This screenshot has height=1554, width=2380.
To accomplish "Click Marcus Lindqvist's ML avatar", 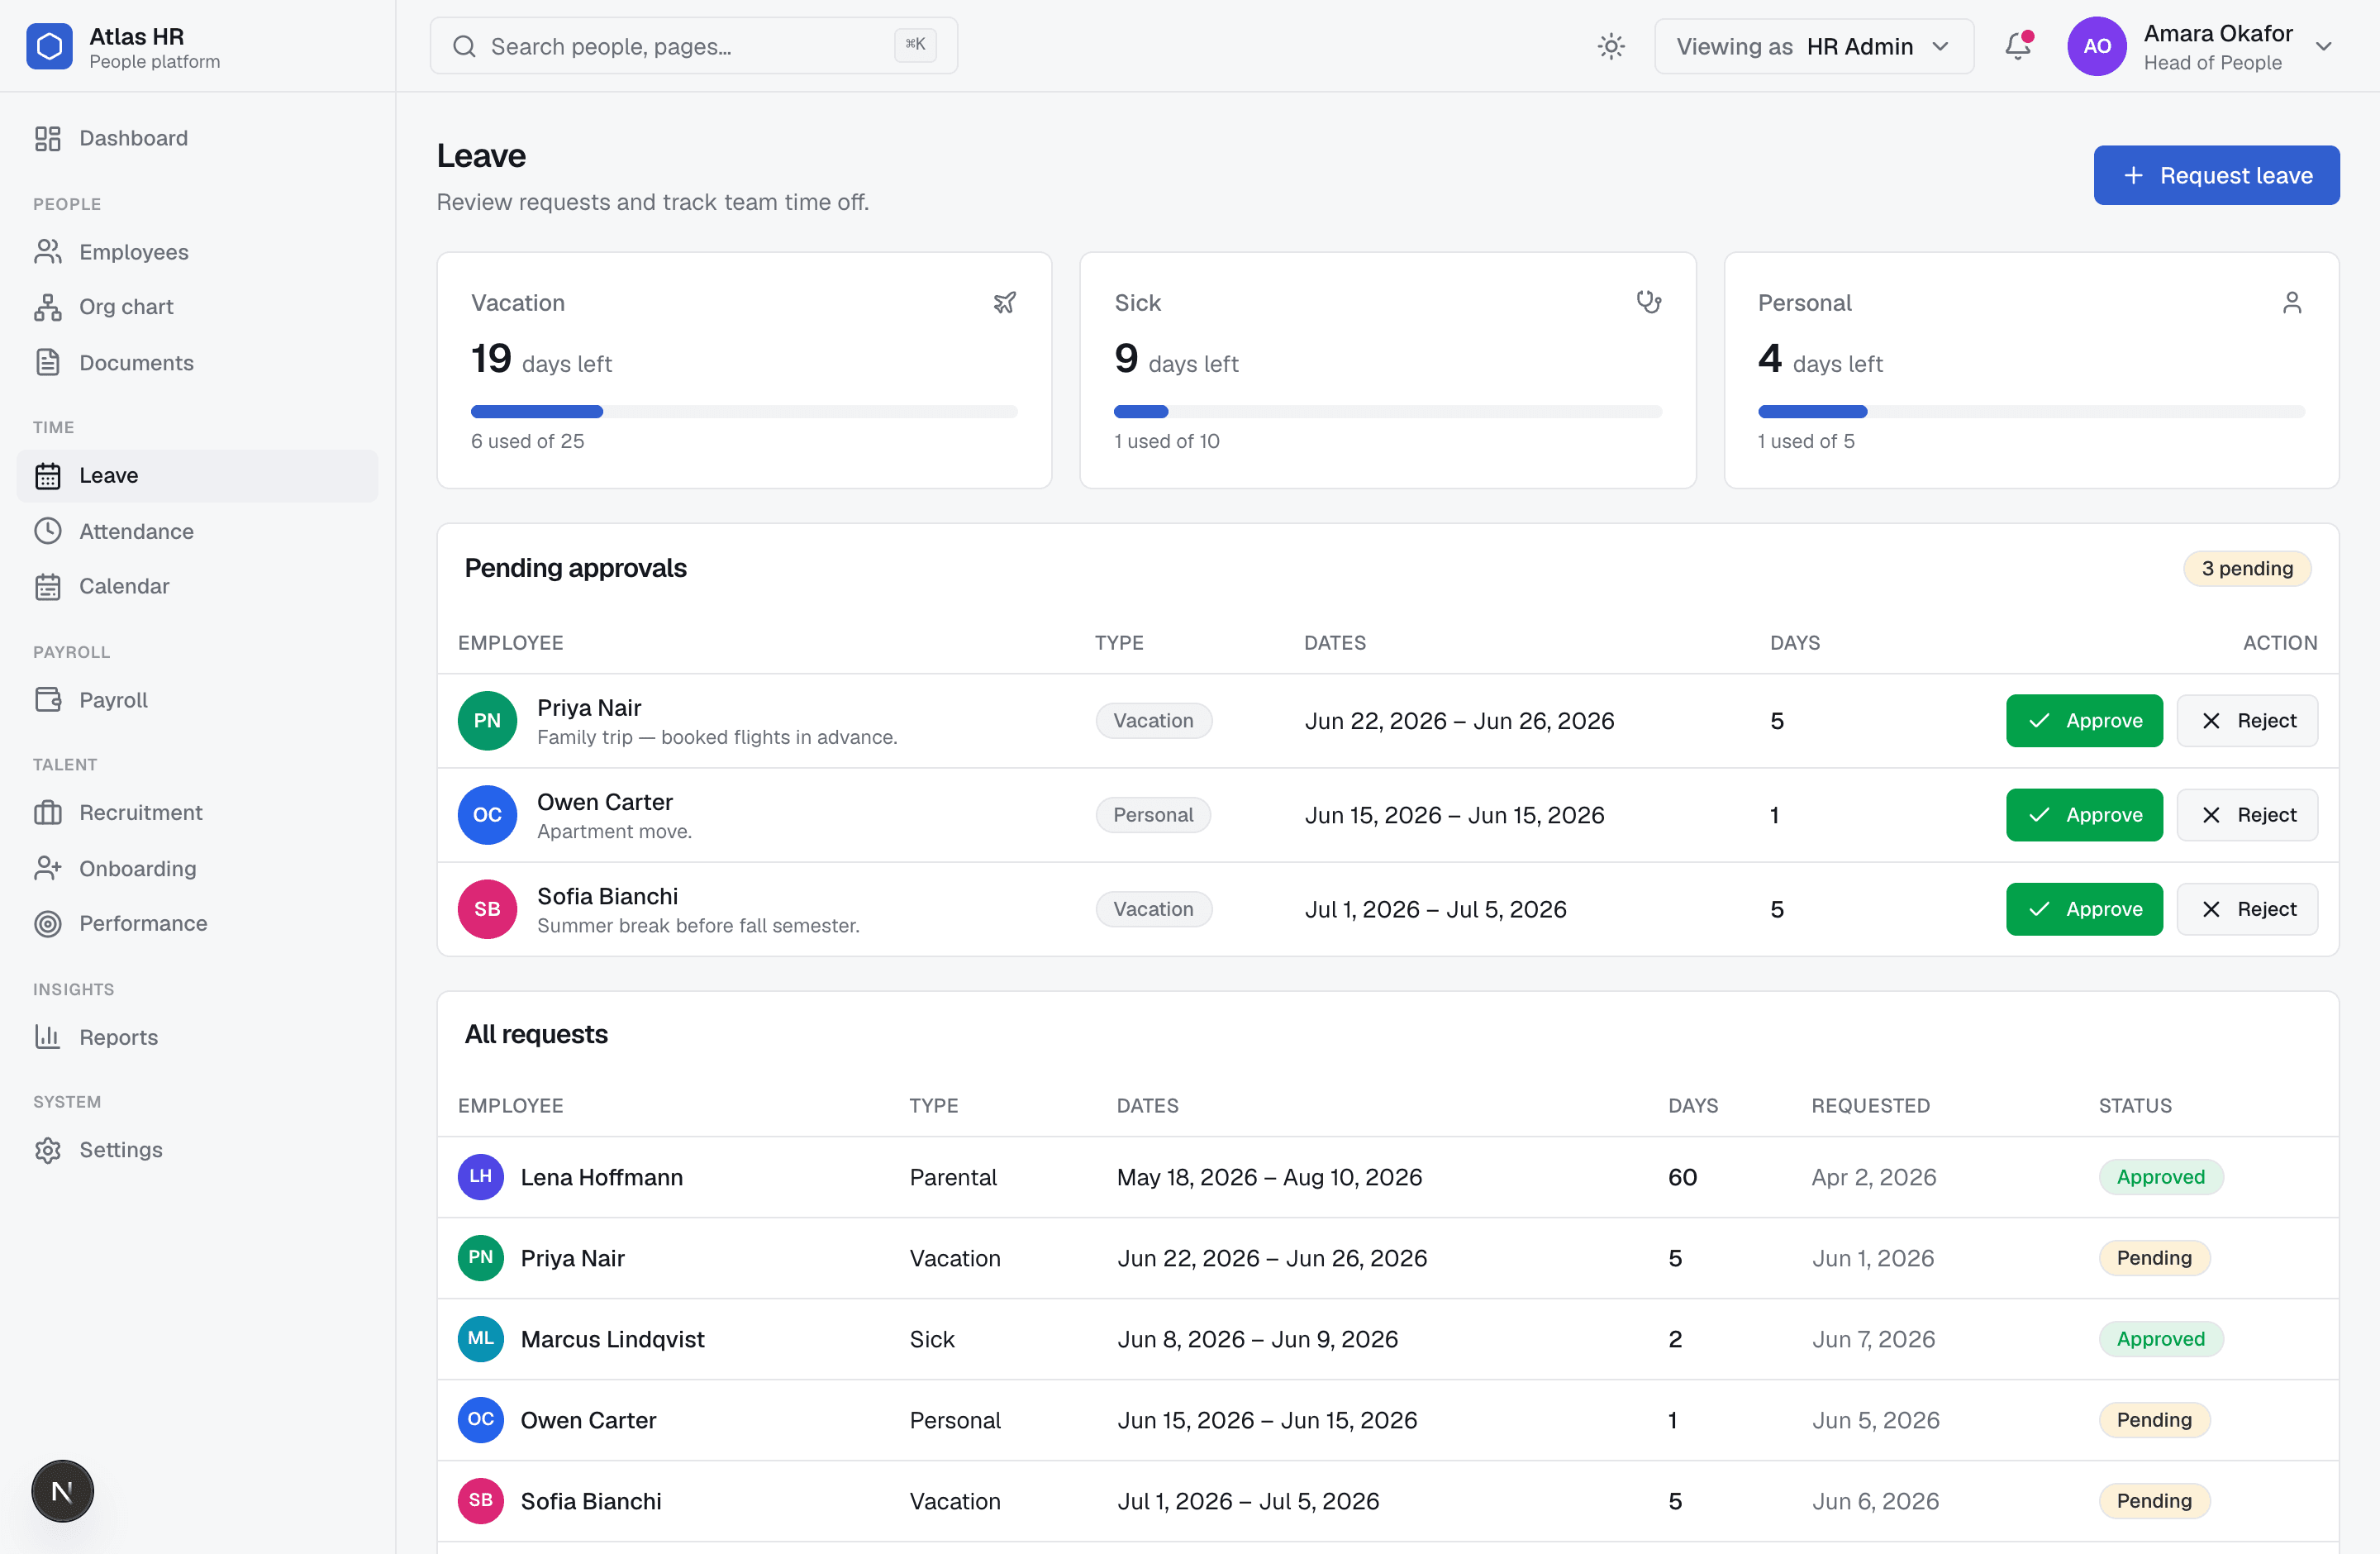I will tap(481, 1339).
